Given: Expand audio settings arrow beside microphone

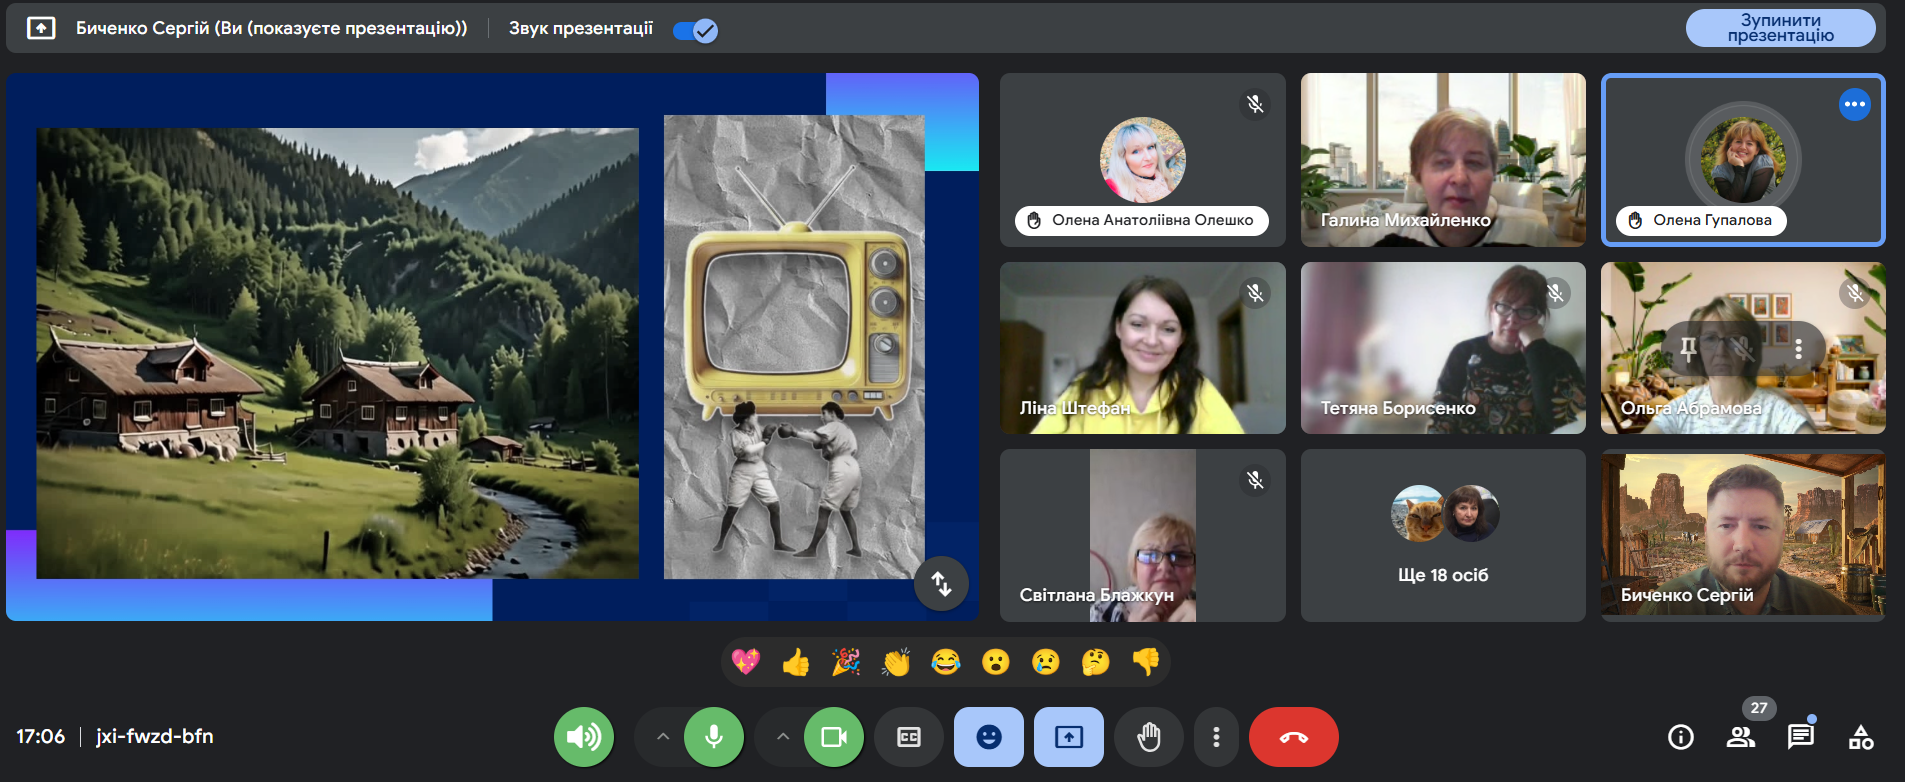Looking at the screenshot, I should [662, 737].
